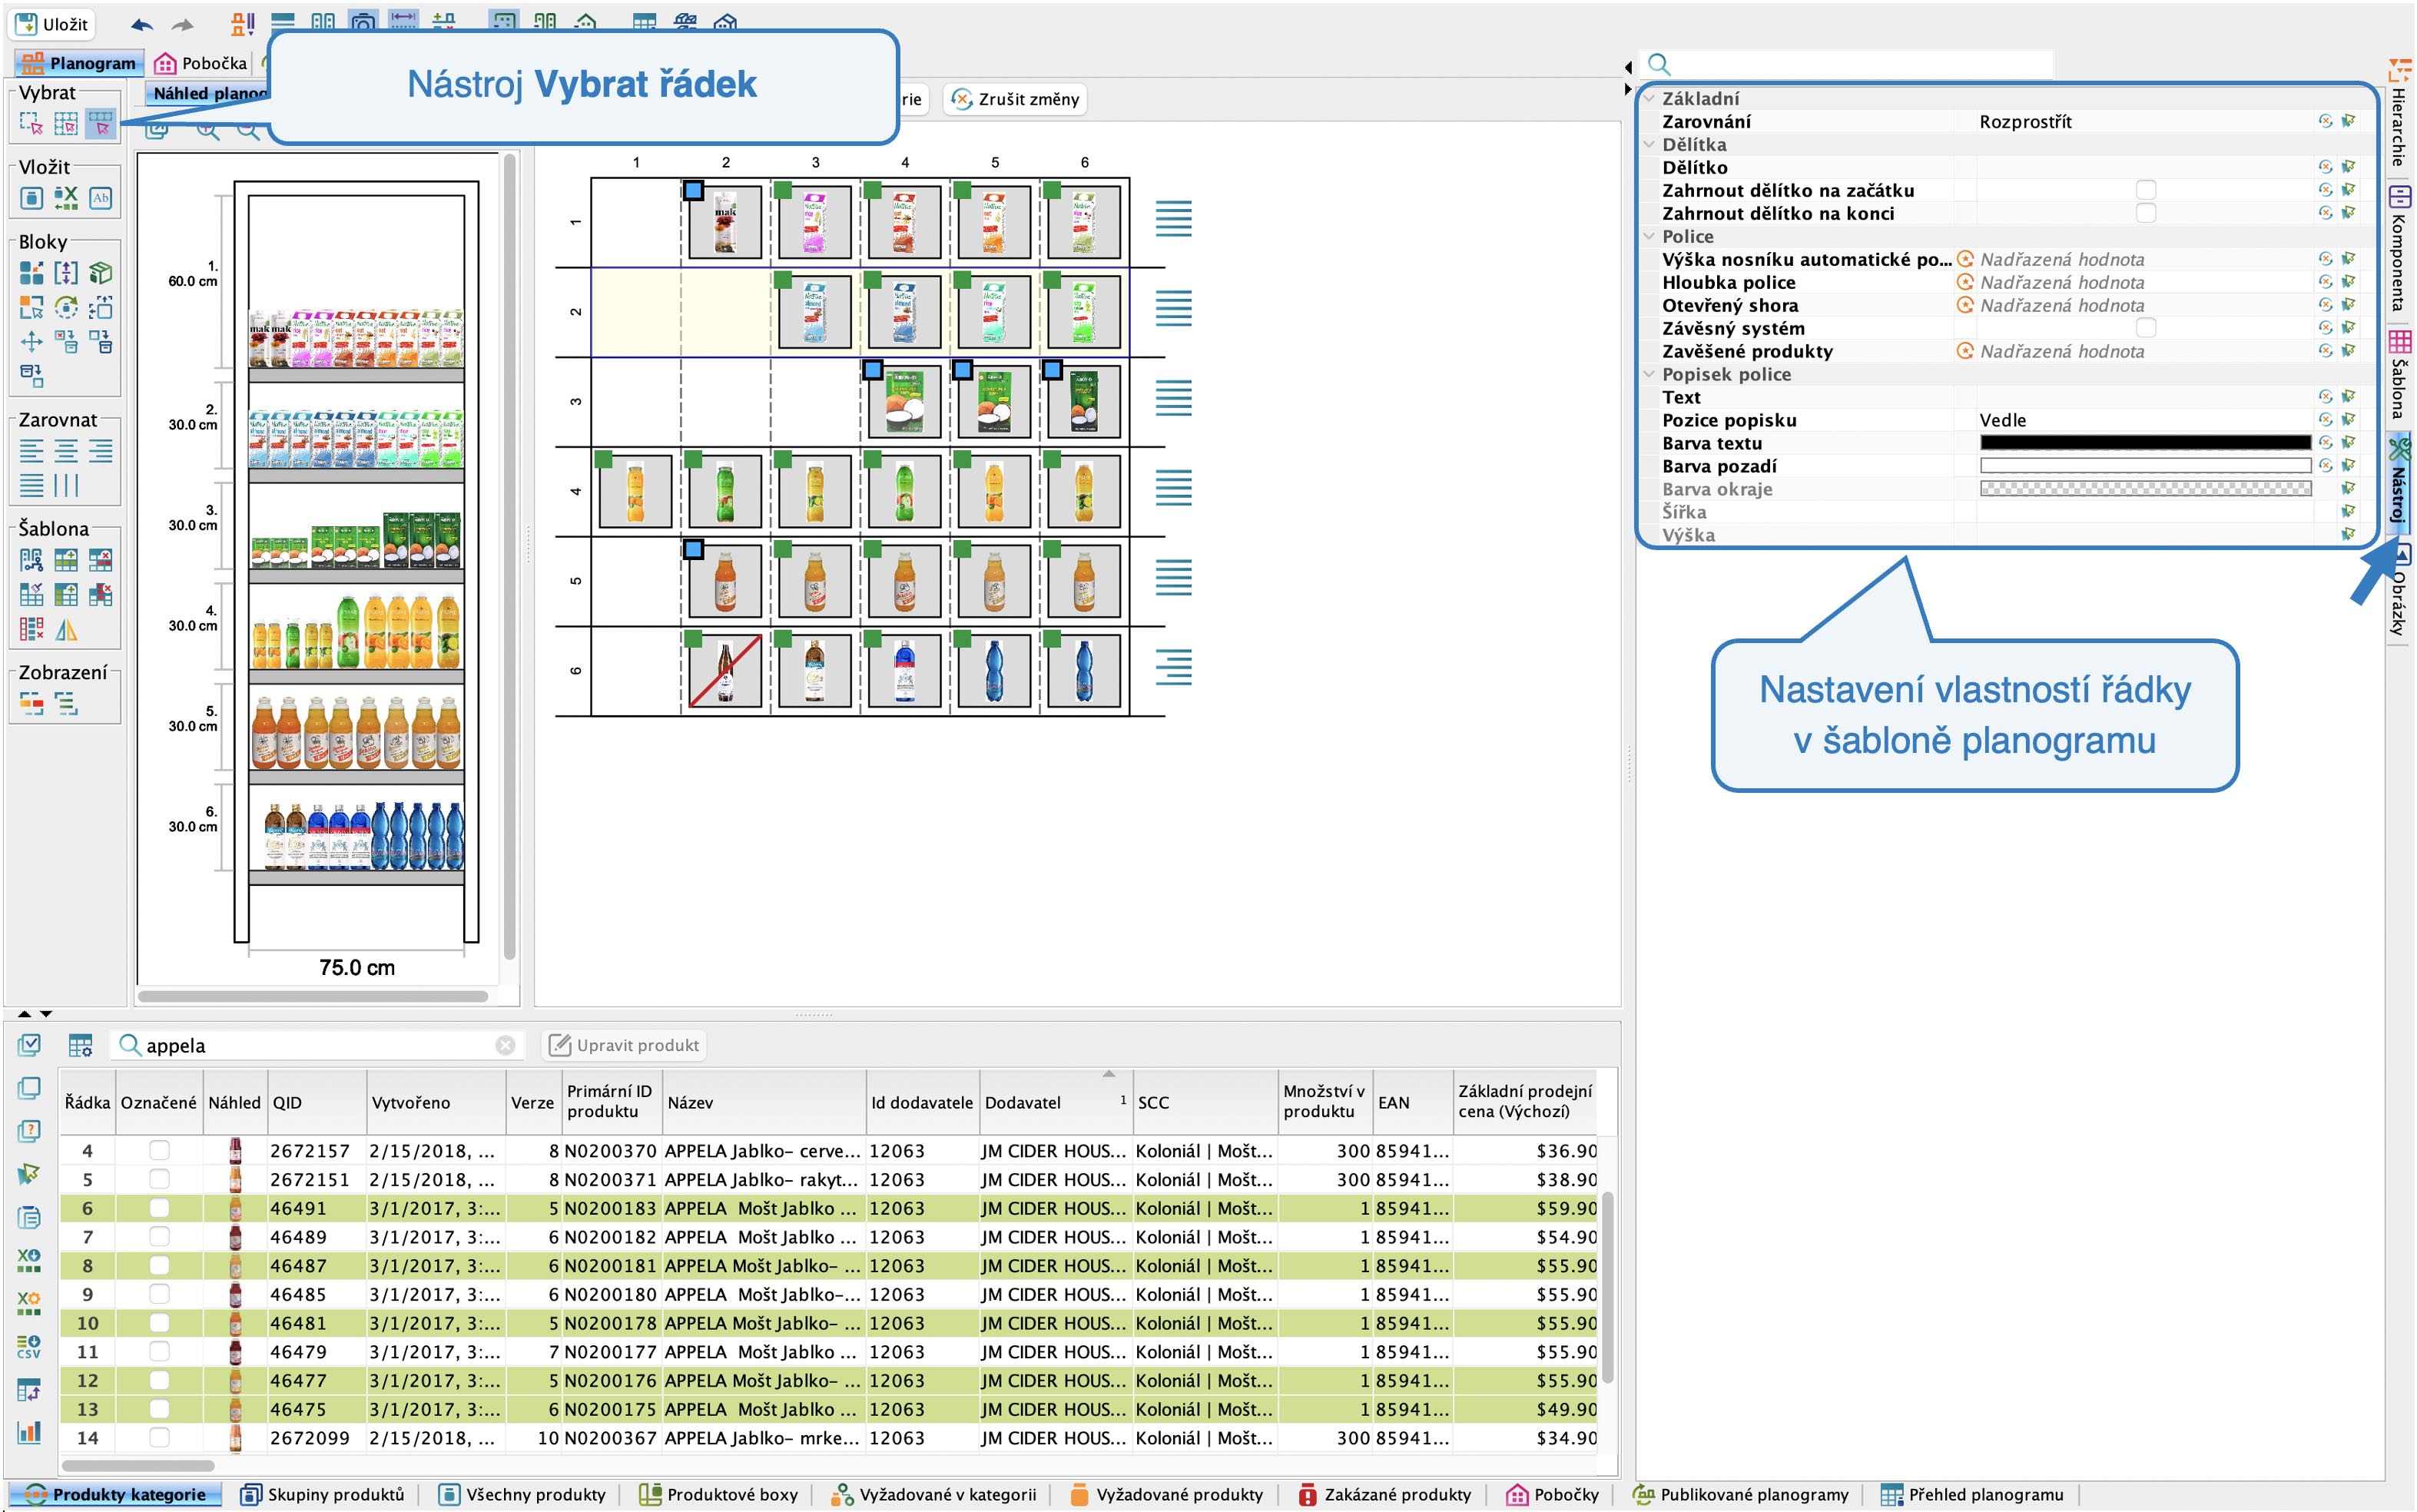This screenshot has height=1512, width=2417.
Task: Clear the 'appela' search with the X button
Action: 505,1045
